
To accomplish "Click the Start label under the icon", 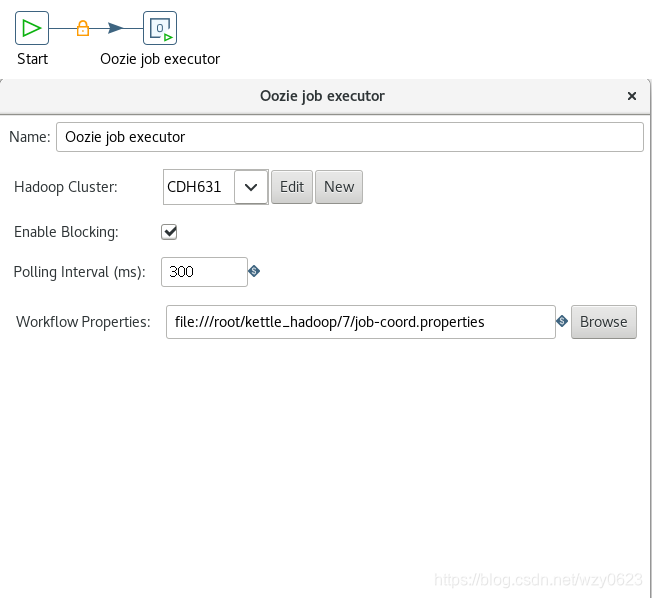I will (32, 59).
